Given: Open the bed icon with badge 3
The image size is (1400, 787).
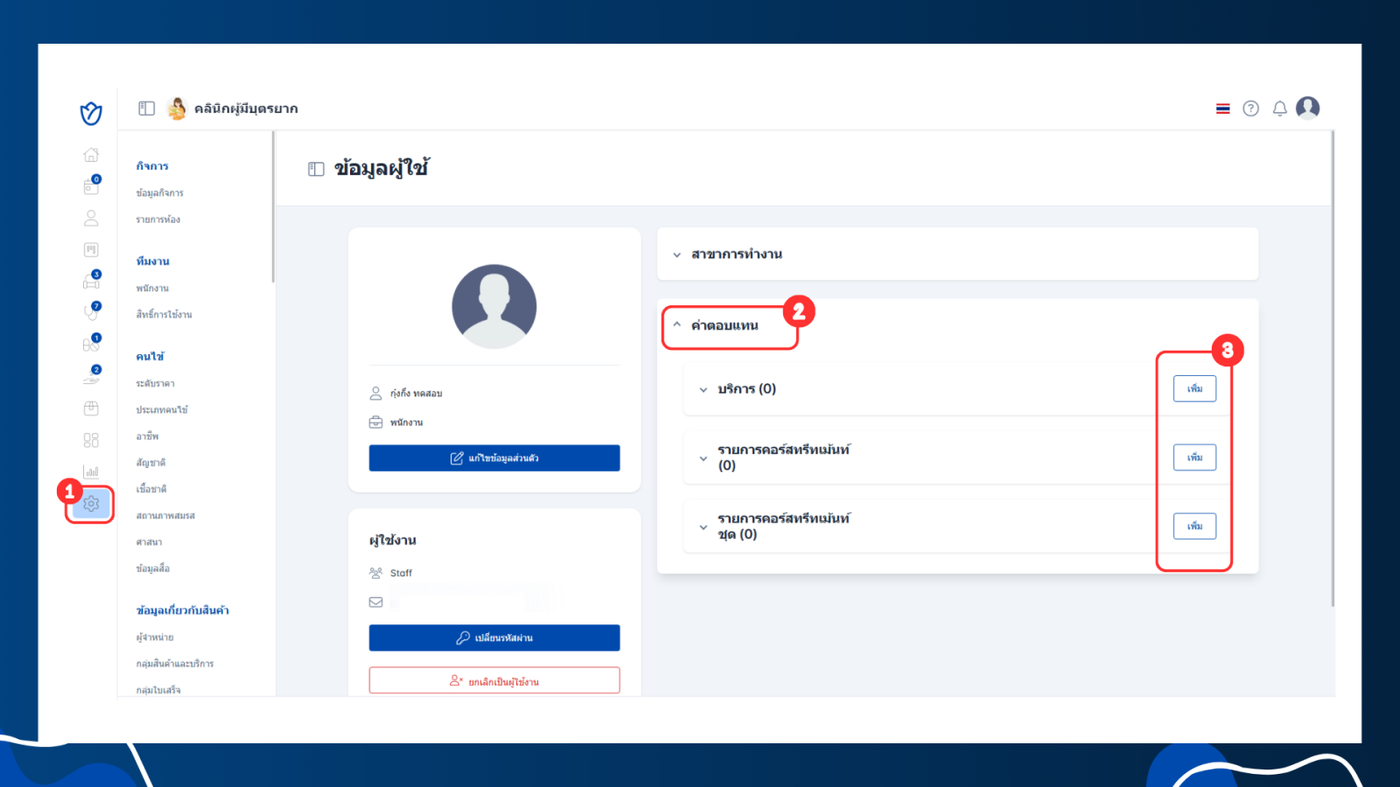Looking at the screenshot, I should point(91,281).
